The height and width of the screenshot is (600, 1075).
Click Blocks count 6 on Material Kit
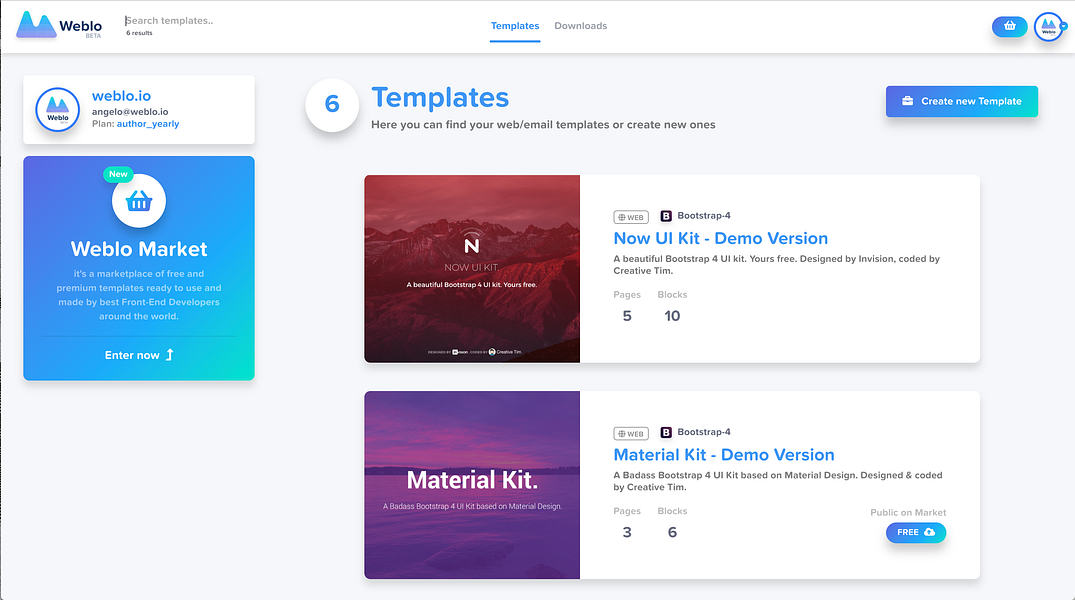tap(672, 532)
